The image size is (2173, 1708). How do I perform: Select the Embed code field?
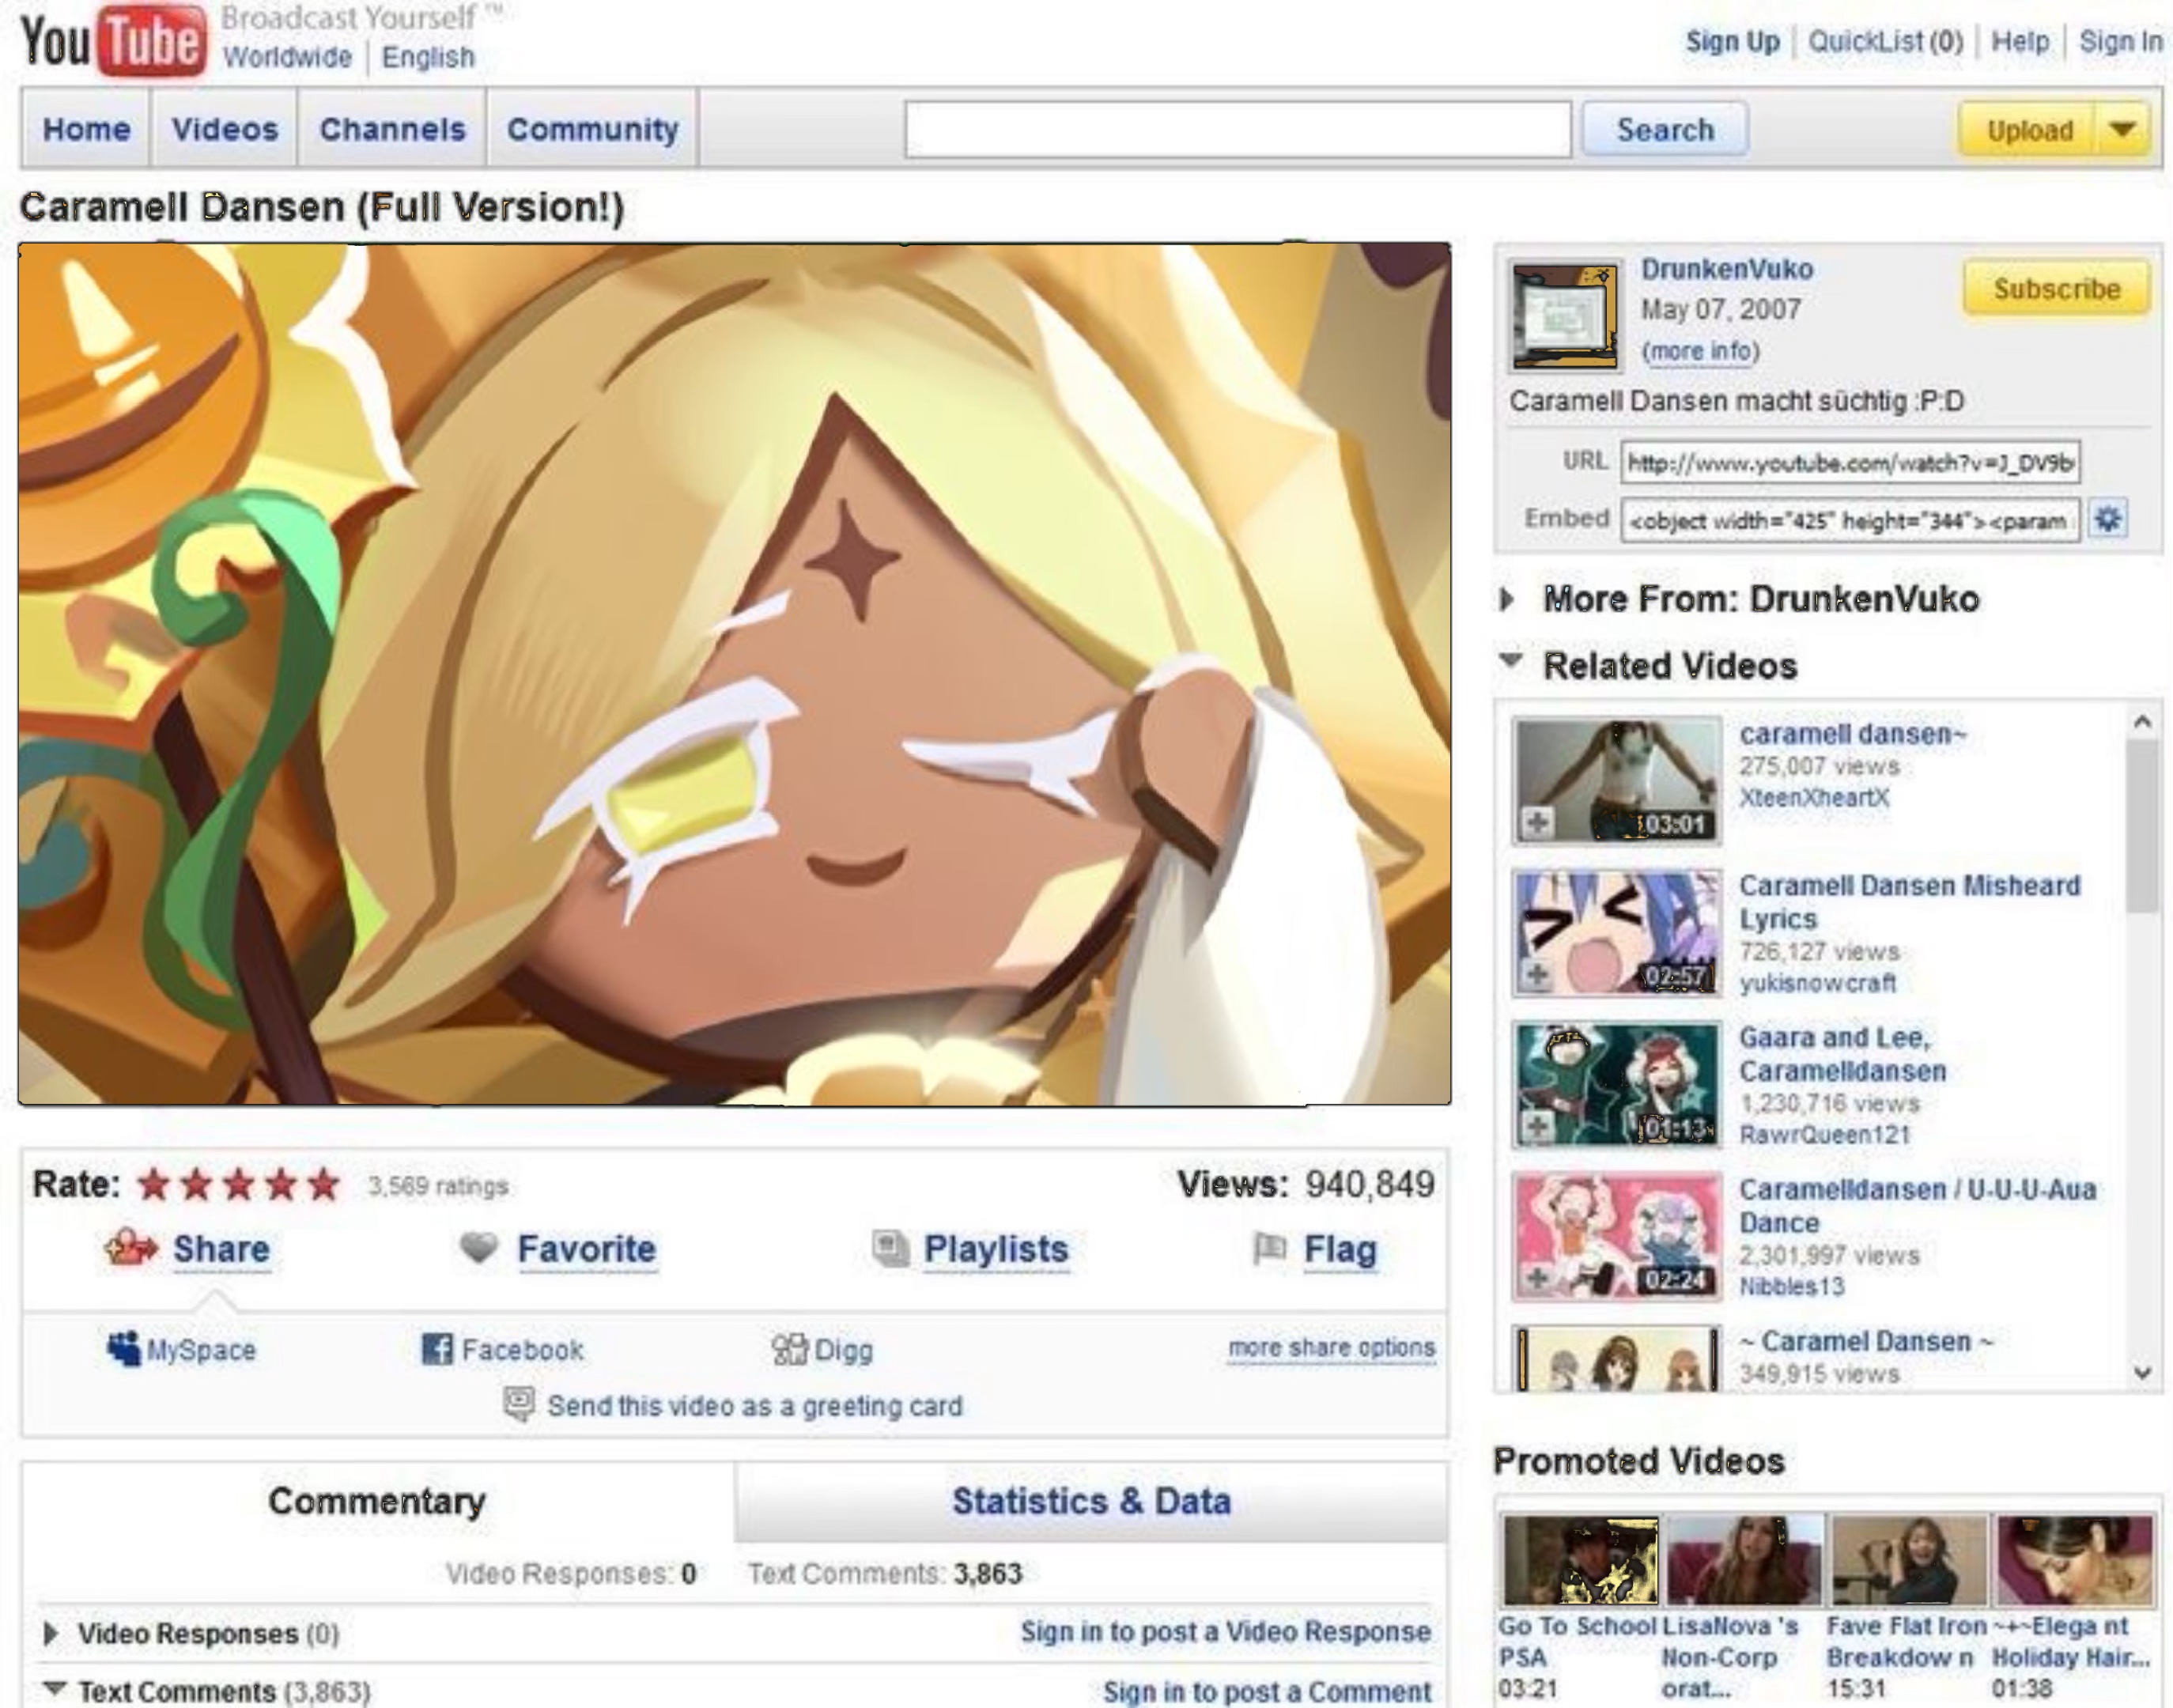[1850, 520]
